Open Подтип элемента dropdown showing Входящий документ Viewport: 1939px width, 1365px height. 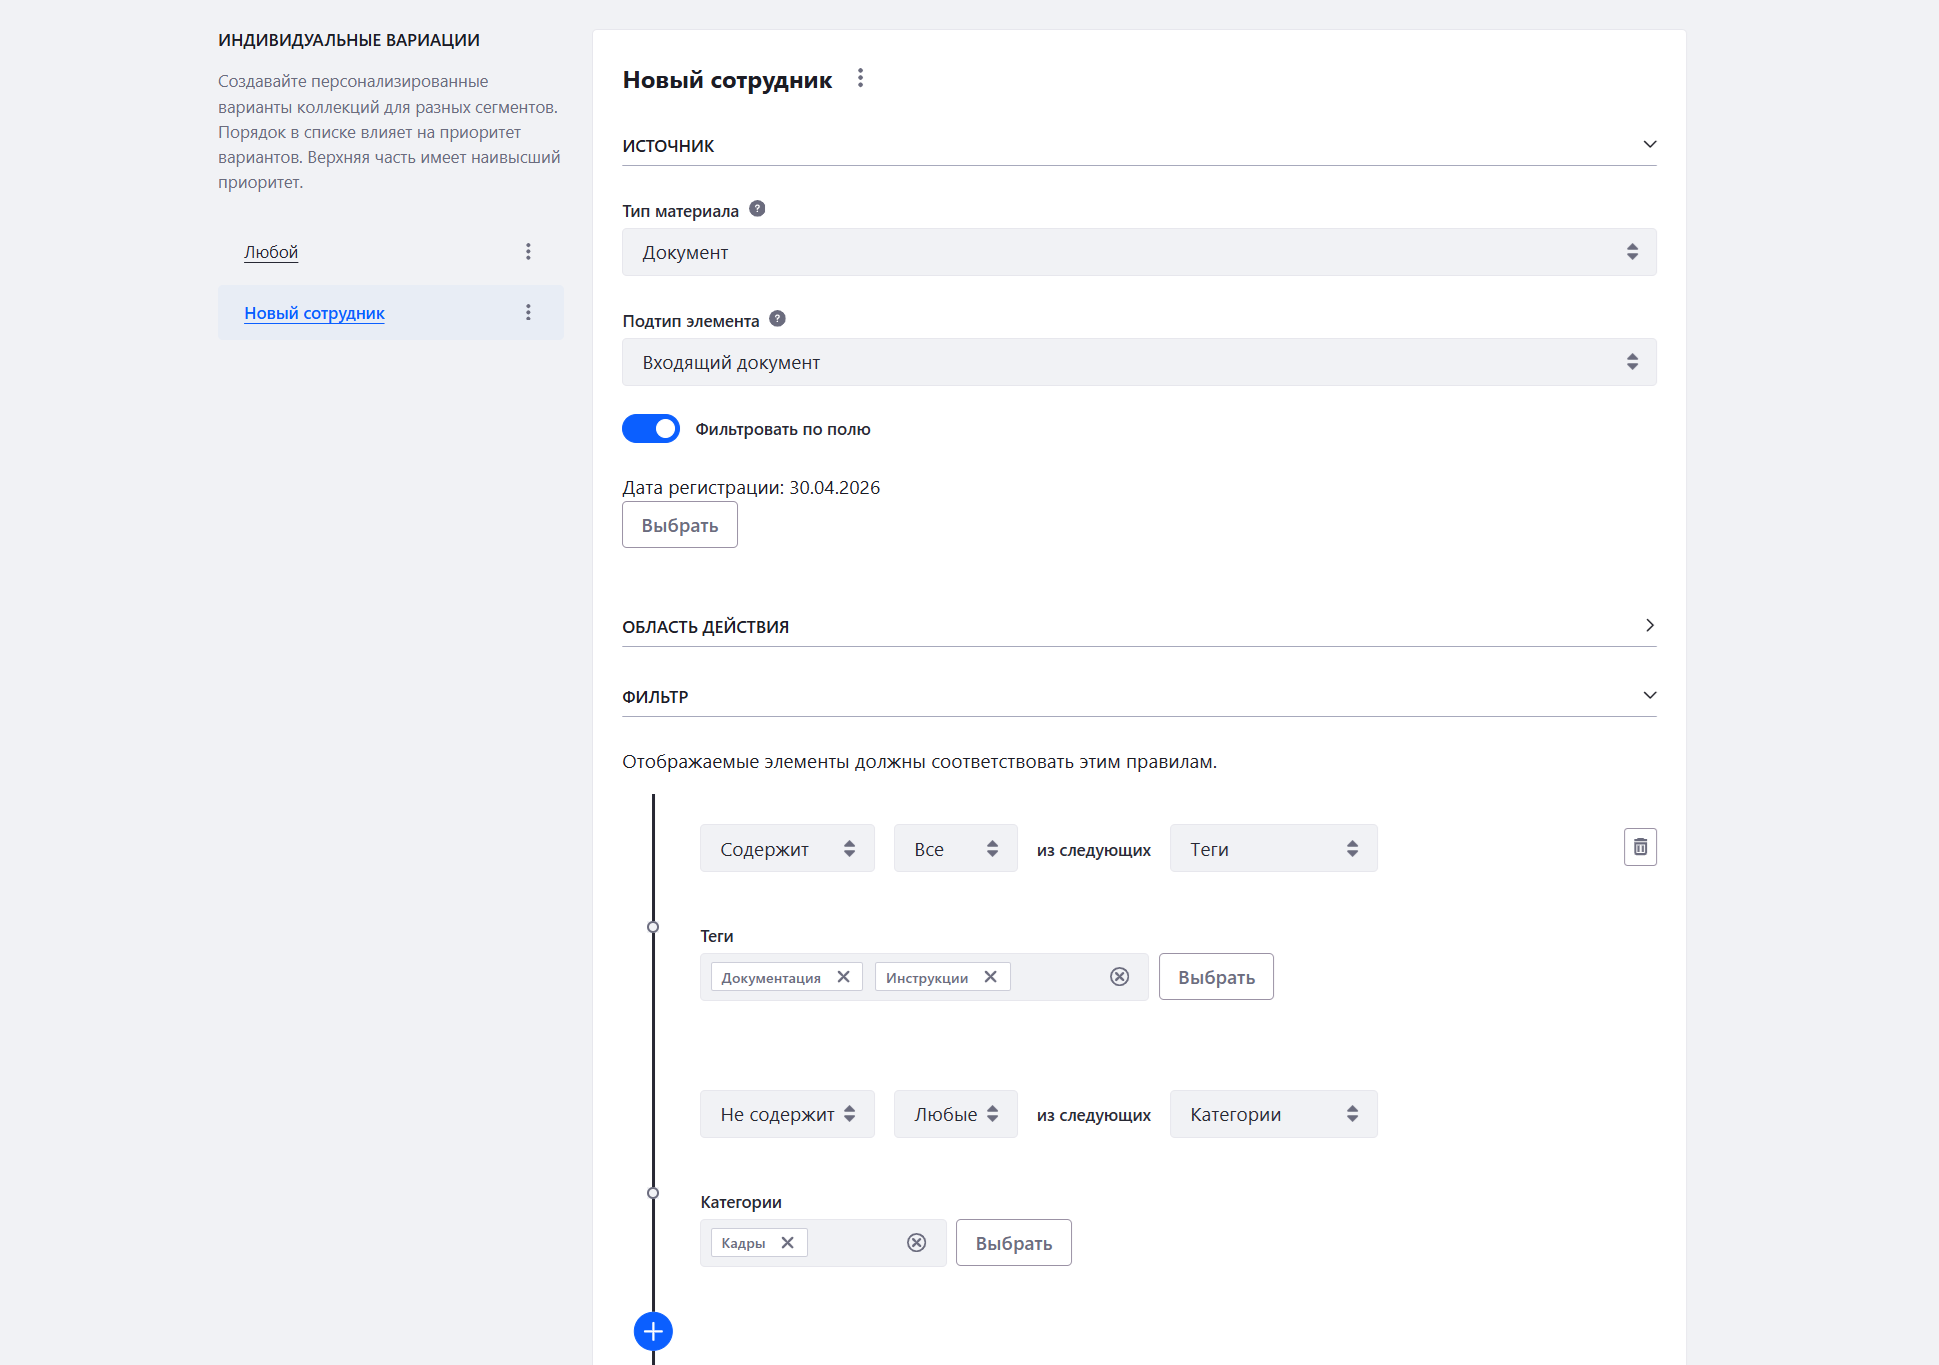[x=1138, y=362]
